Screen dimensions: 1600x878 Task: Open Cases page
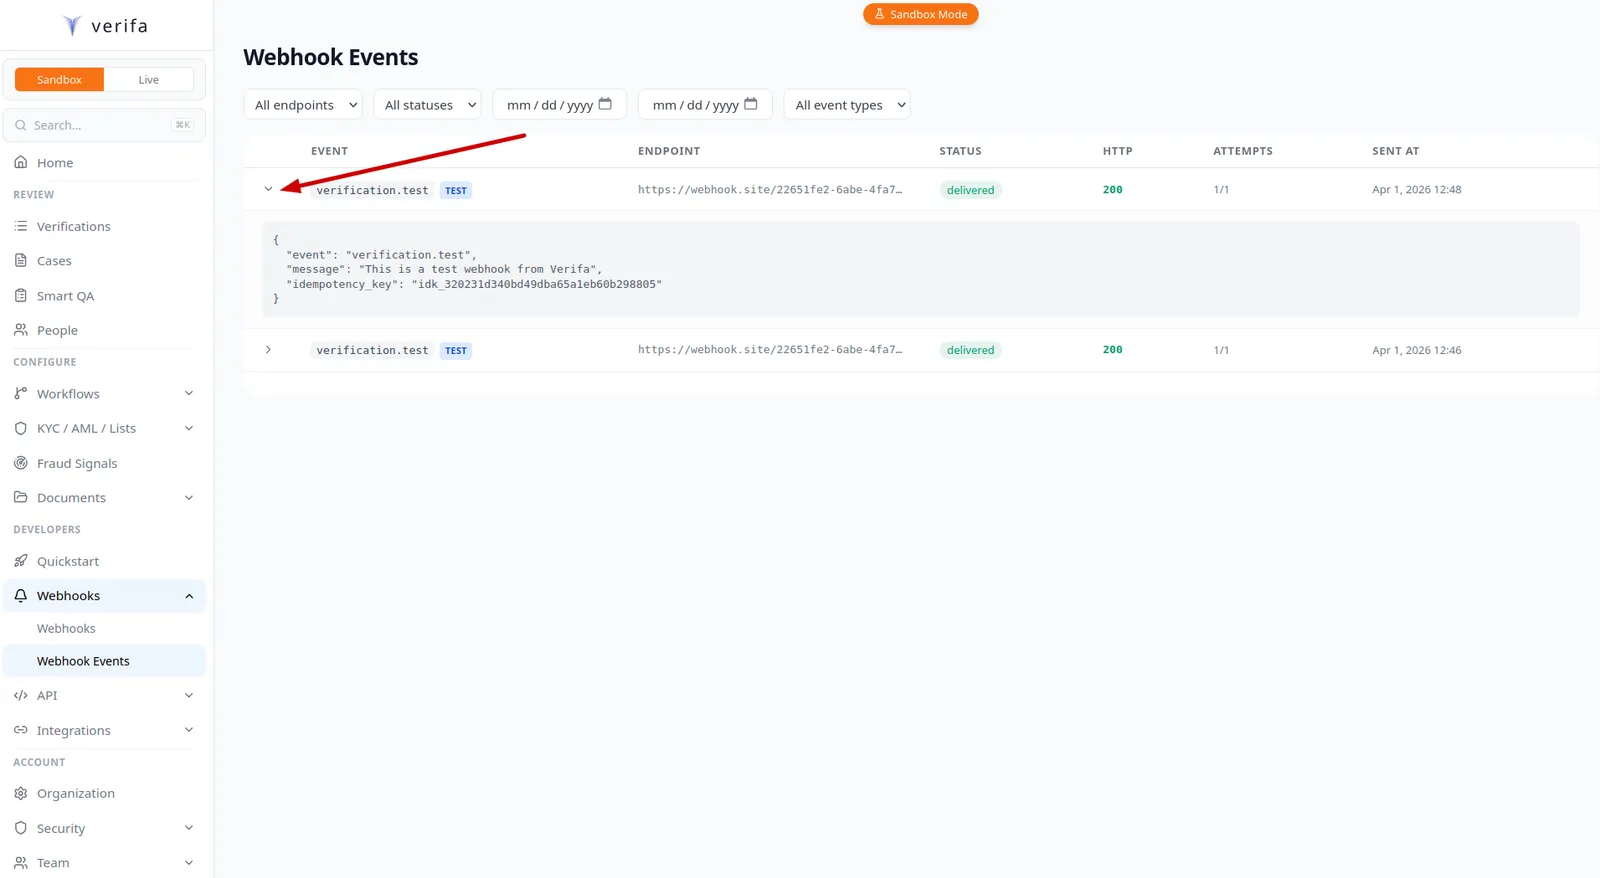(x=104, y=260)
